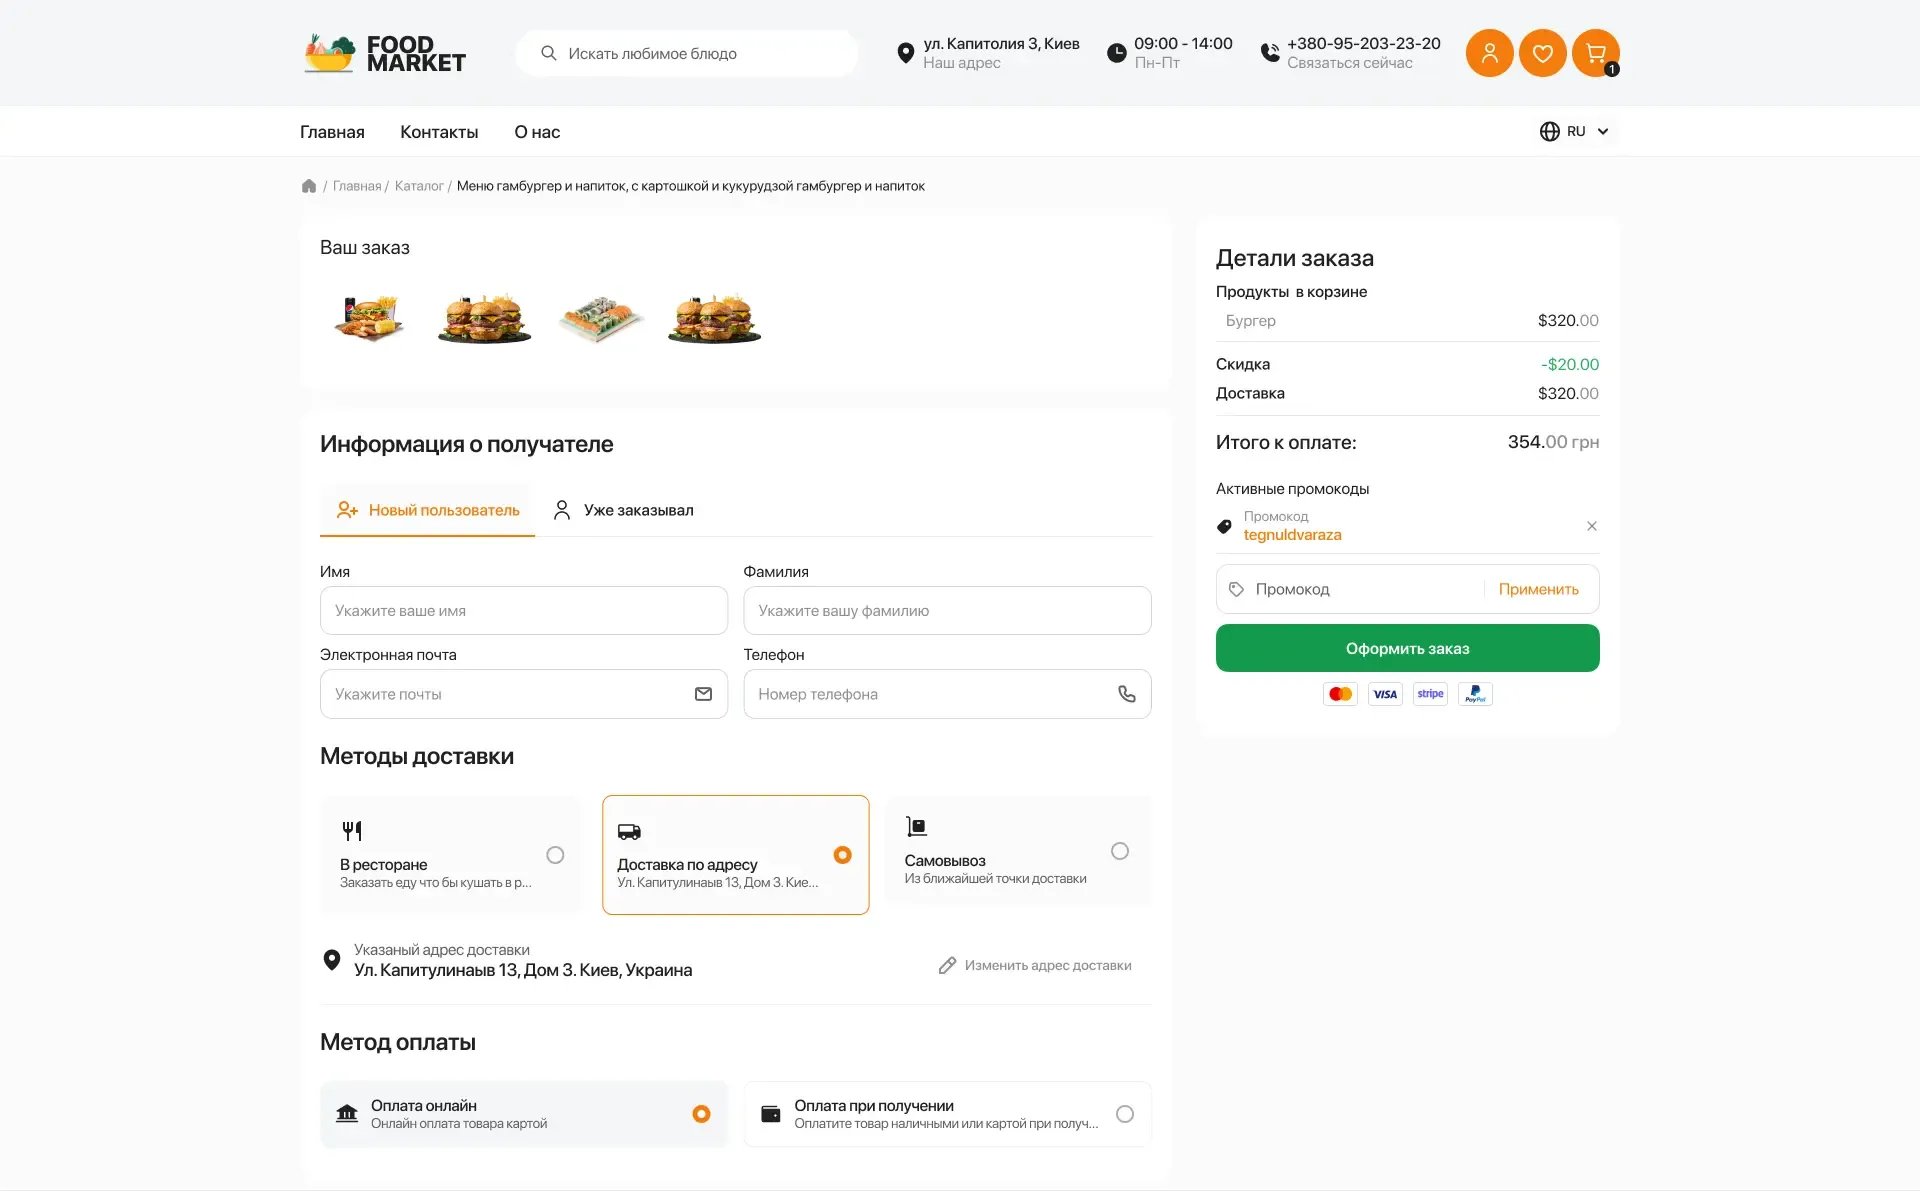The height and width of the screenshot is (1191, 1920).
Task: Focus the Номер телефона input field
Action: [947, 694]
